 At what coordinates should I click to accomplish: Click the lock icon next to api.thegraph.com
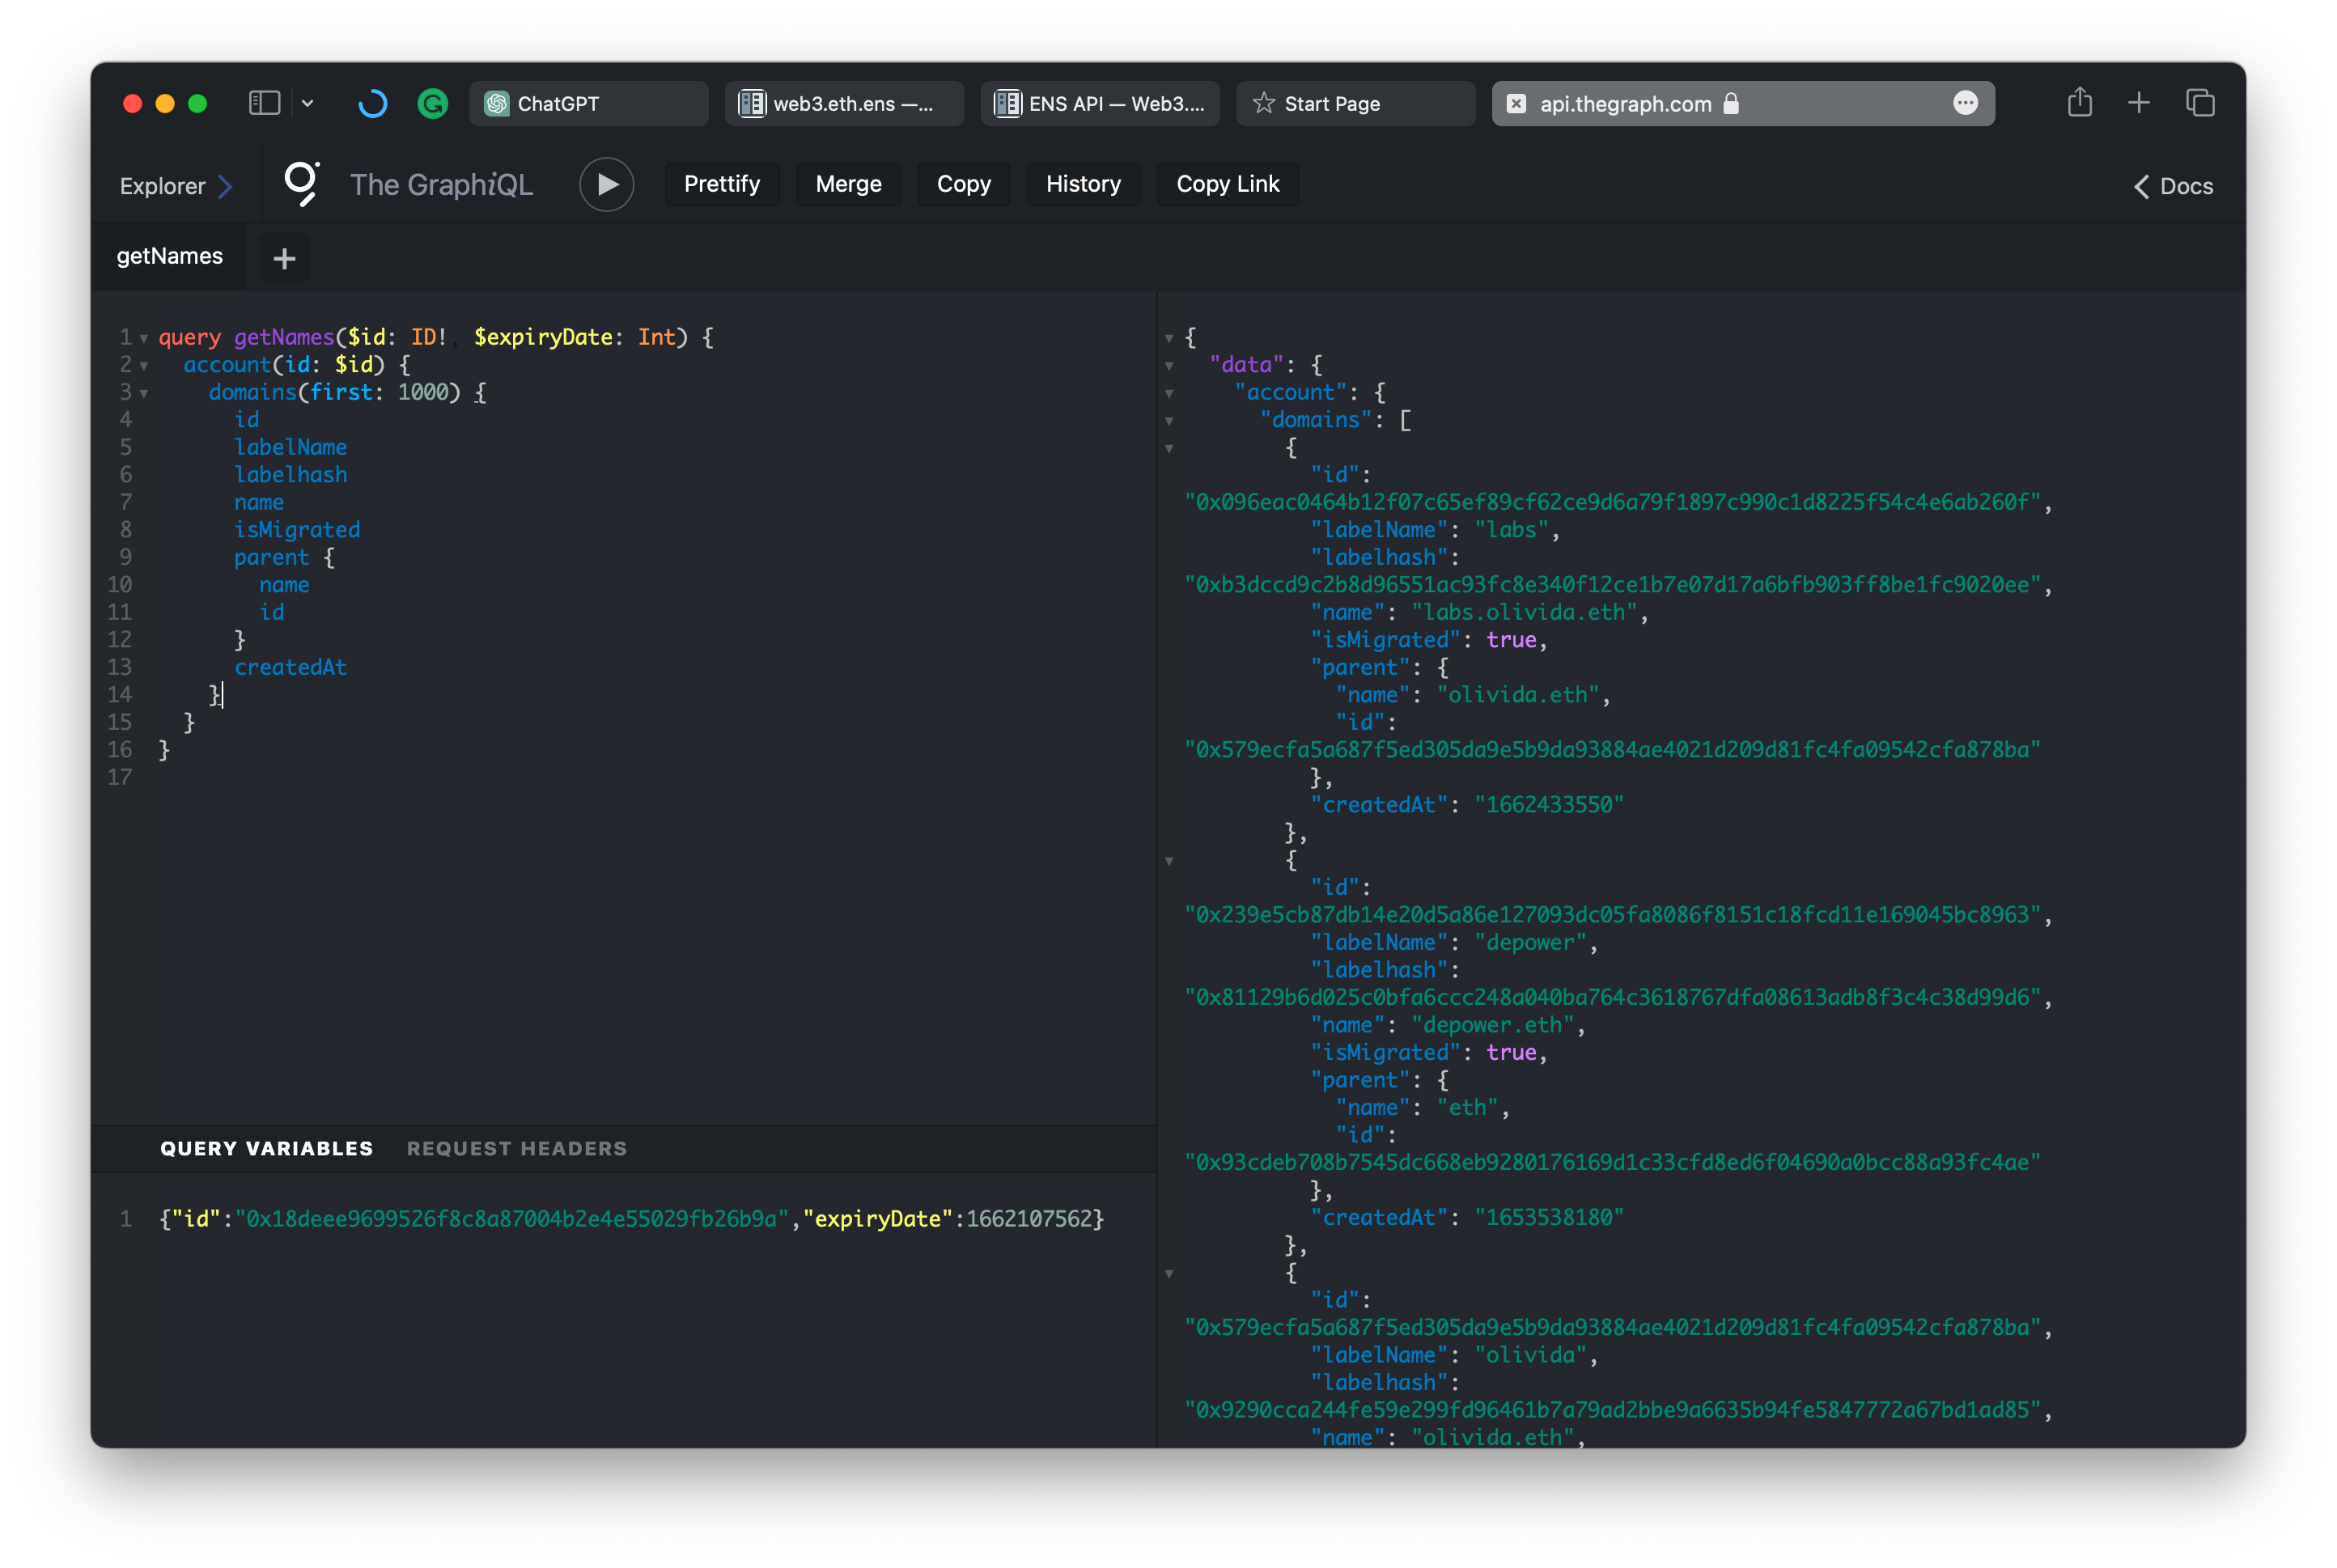(x=1731, y=103)
